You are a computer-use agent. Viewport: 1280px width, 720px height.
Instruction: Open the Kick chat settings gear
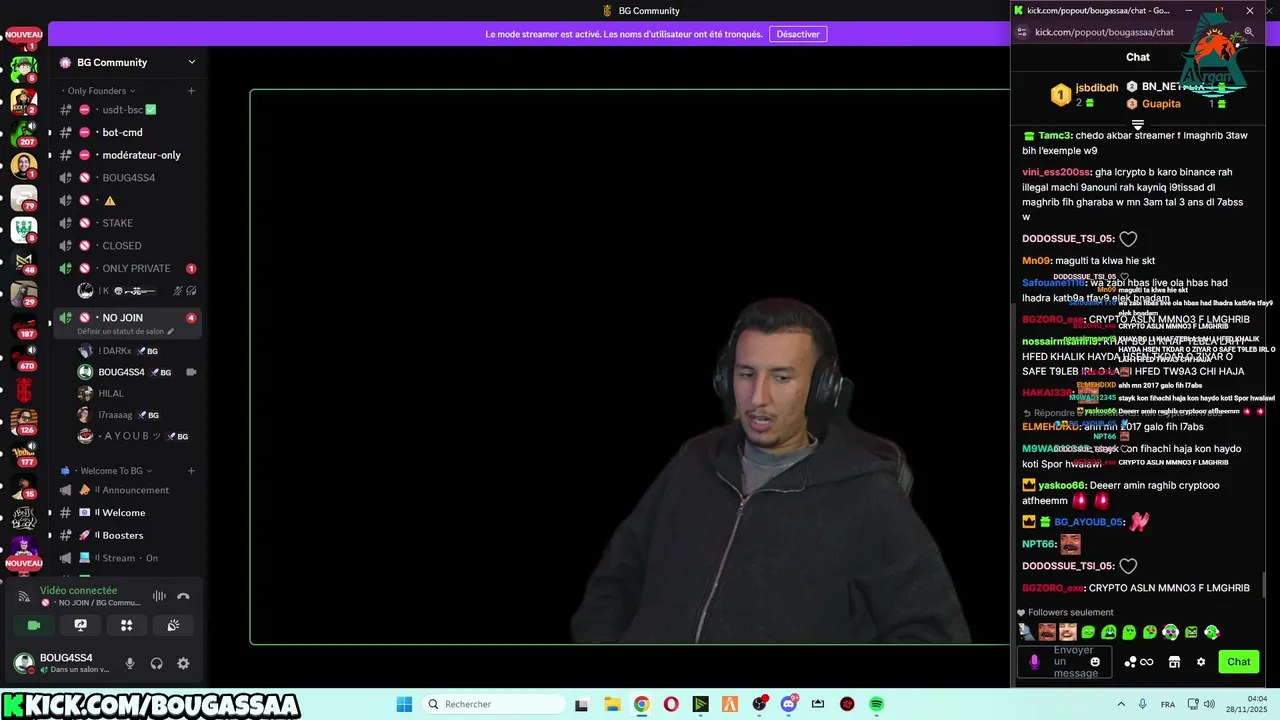coord(1201,662)
